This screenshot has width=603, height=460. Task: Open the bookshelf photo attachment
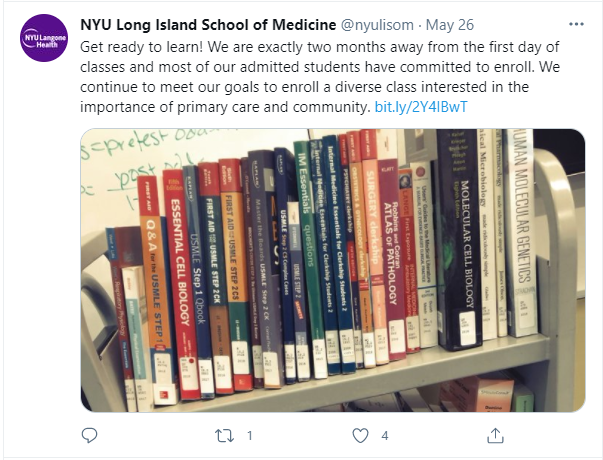click(x=332, y=270)
